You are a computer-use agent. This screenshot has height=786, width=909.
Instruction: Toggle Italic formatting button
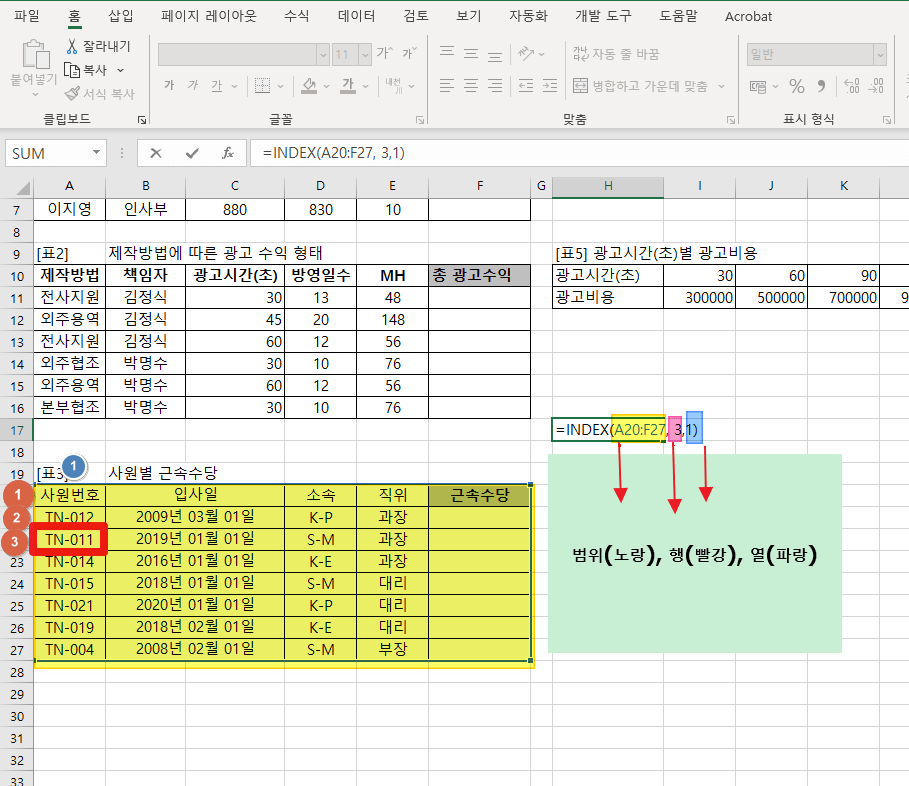[x=193, y=86]
